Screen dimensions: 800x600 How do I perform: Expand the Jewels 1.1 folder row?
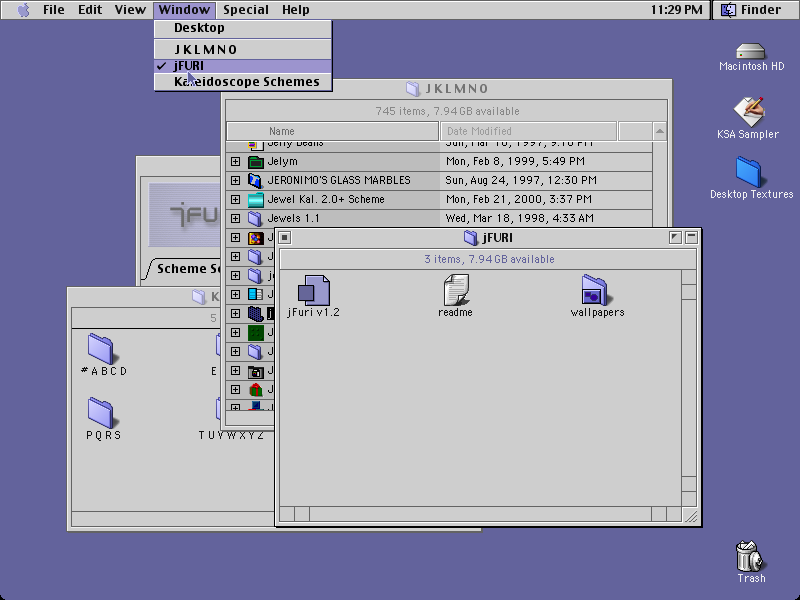[x=235, y=218]
